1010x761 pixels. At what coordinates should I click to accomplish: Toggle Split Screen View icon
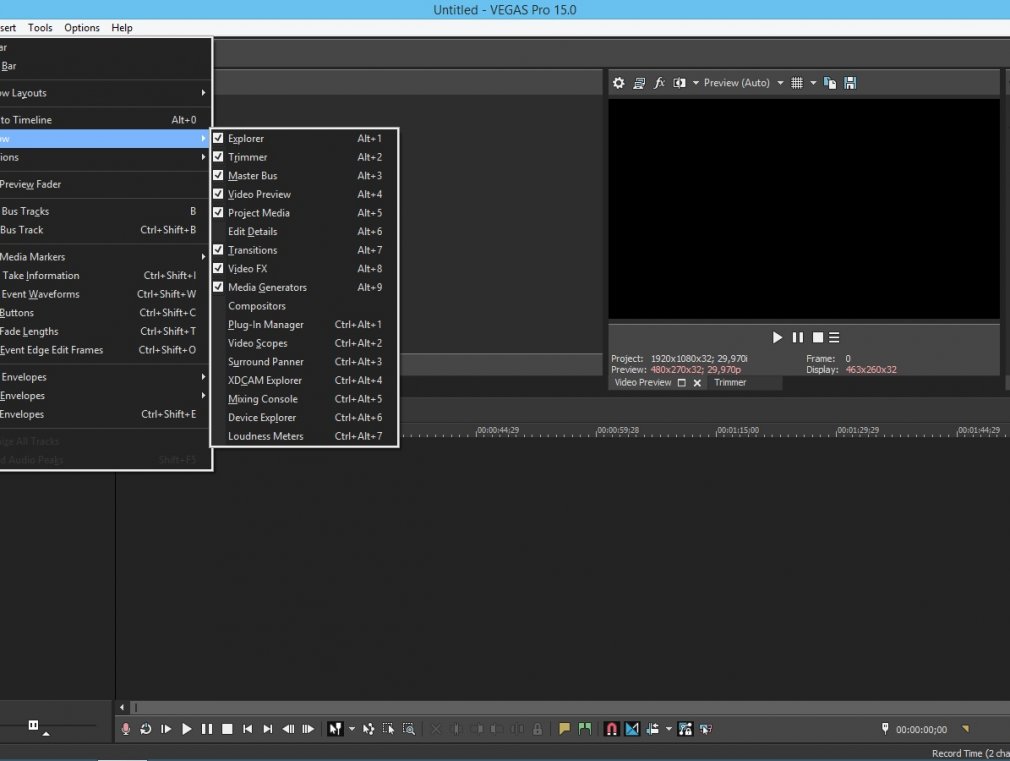point(679,83)
